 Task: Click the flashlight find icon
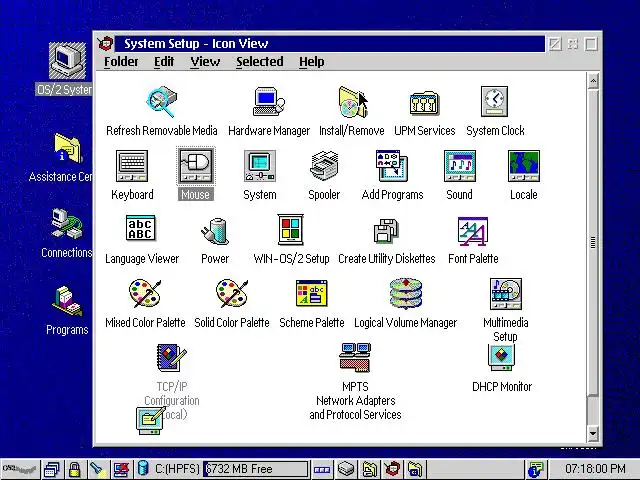click(98, 469)
